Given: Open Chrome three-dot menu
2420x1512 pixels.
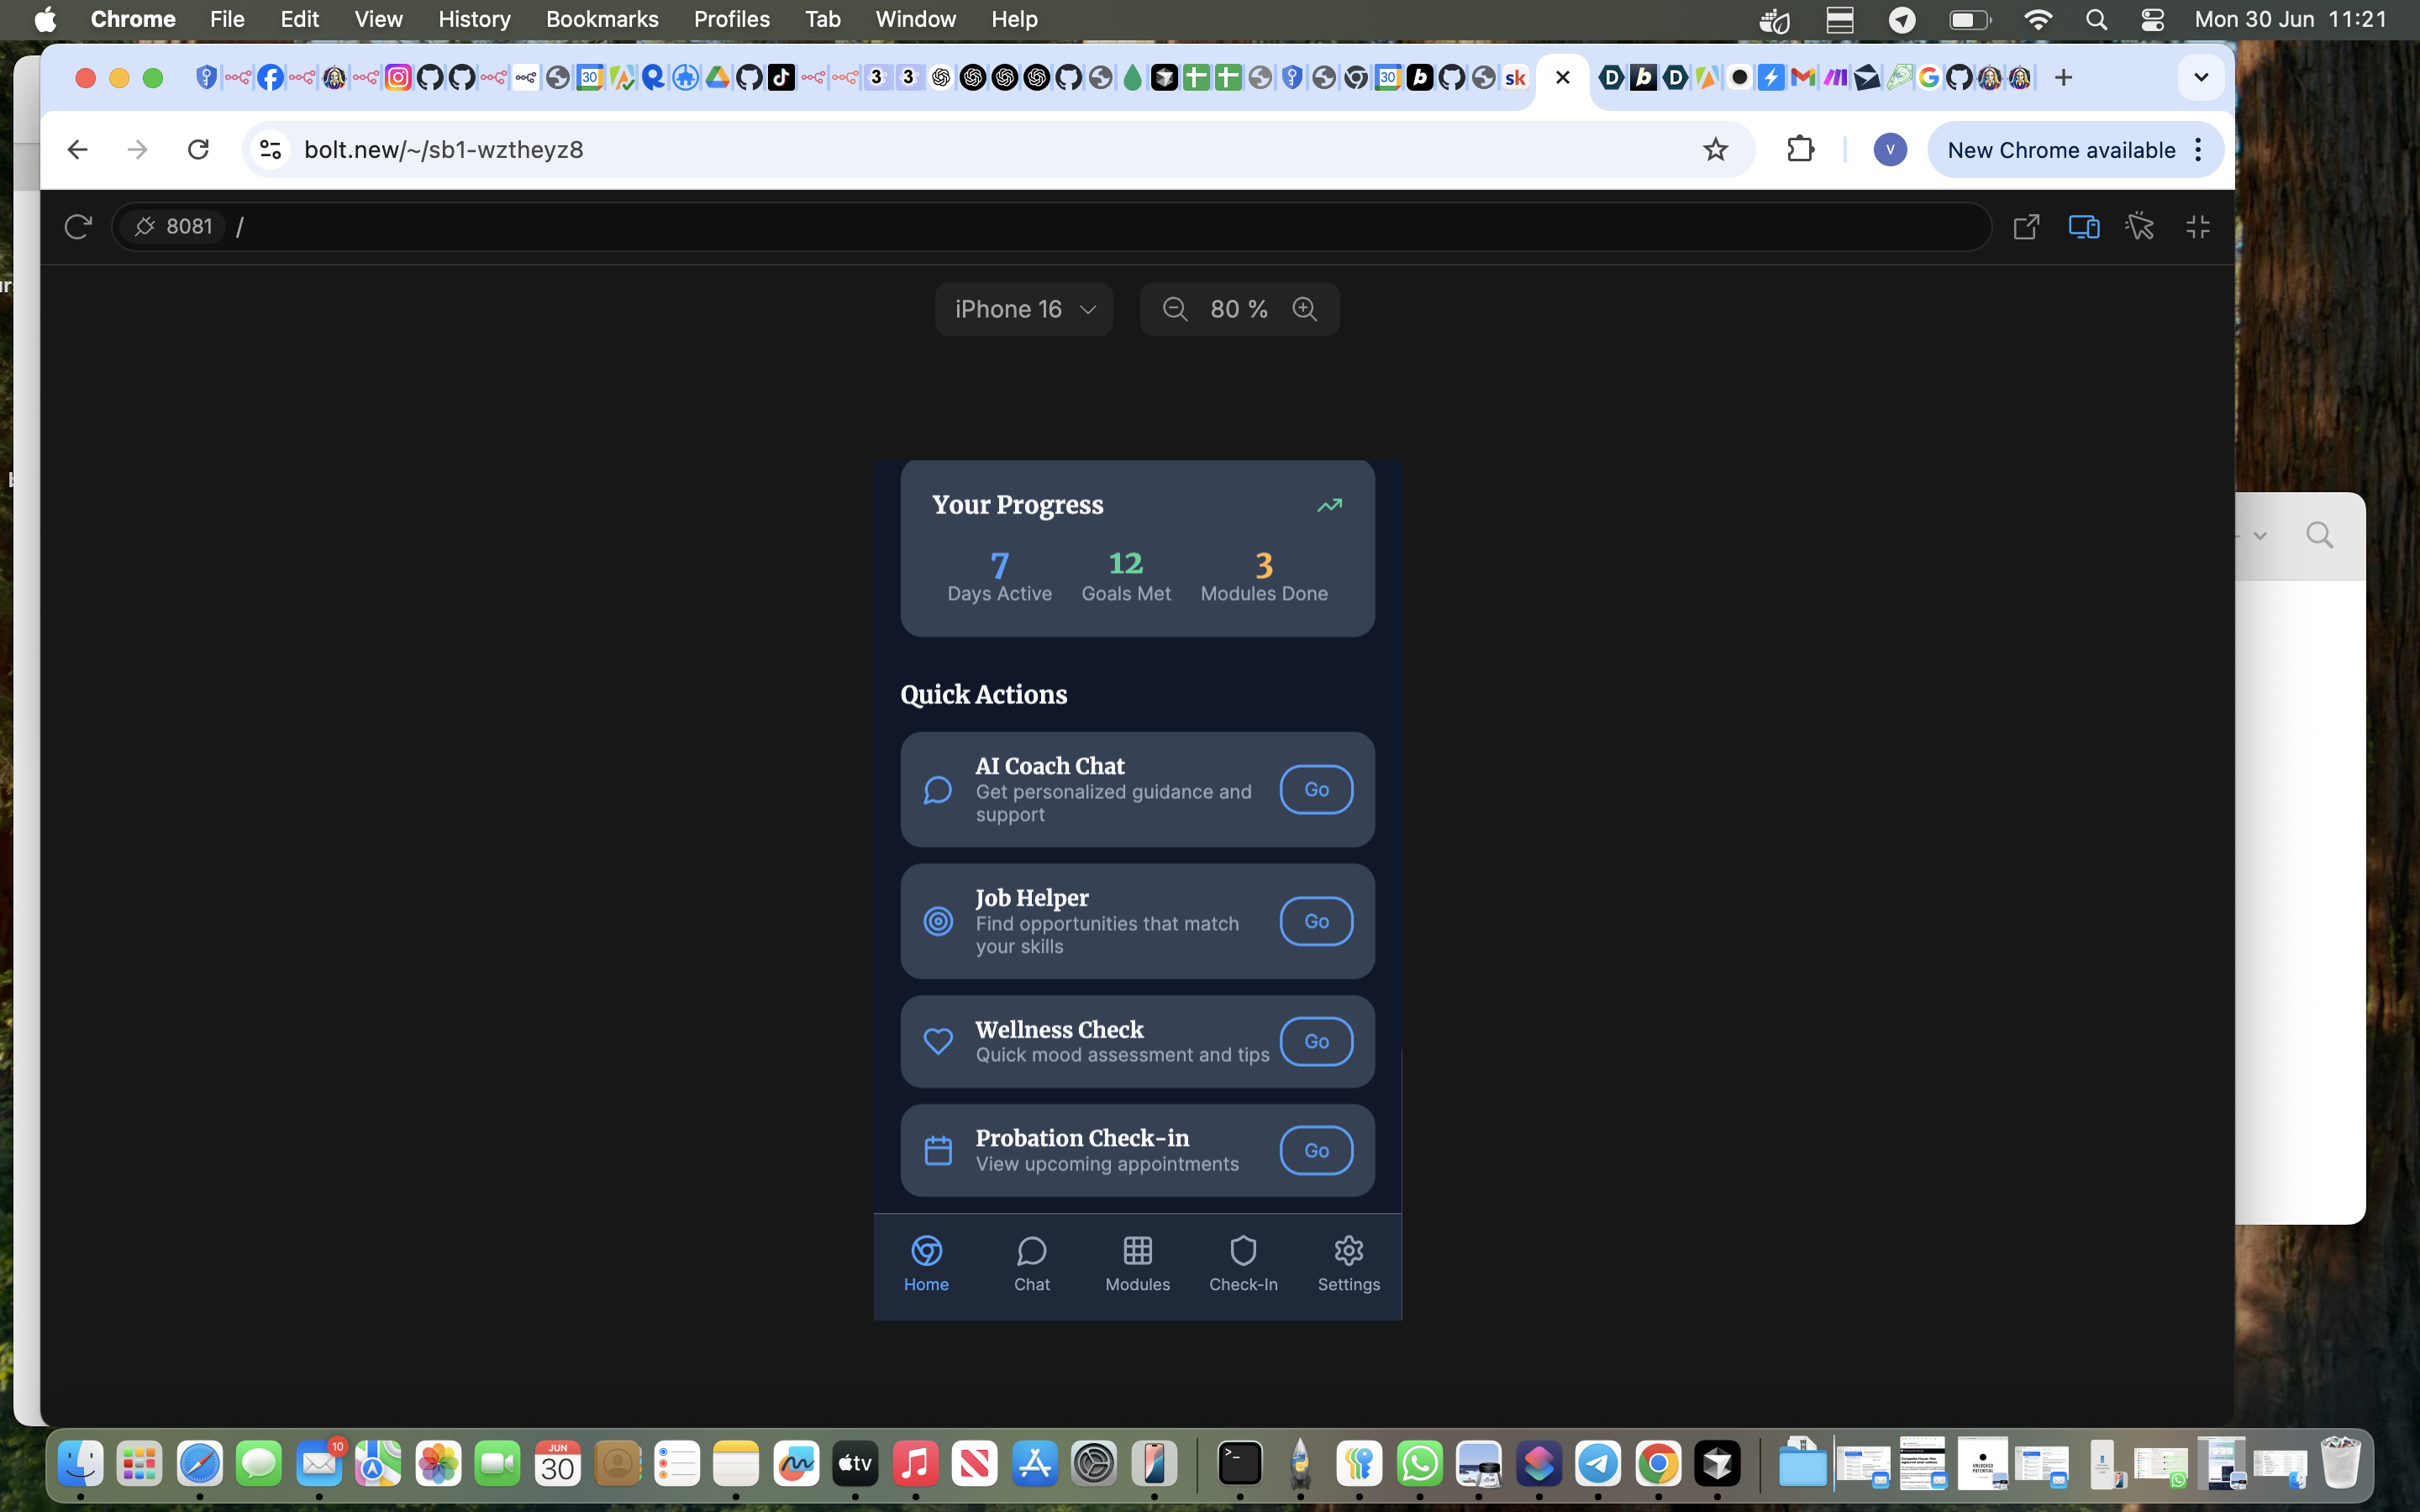Looking at the screenshot, I should click(2198, 150).
